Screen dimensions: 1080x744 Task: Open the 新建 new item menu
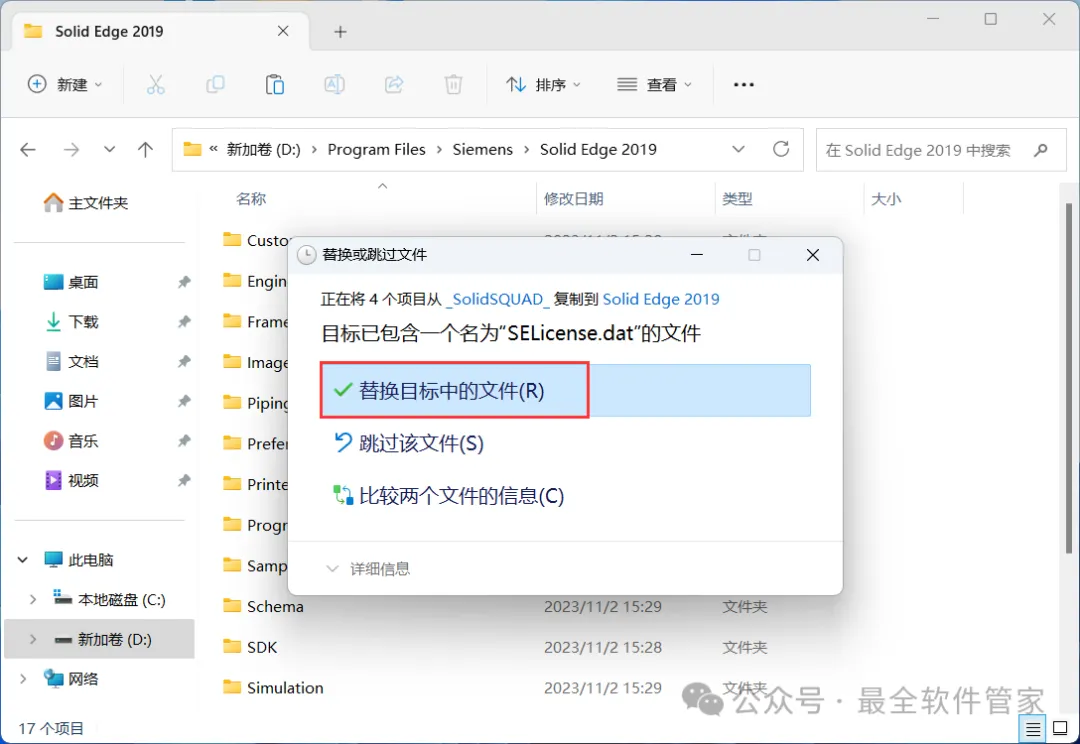(65, 85)
